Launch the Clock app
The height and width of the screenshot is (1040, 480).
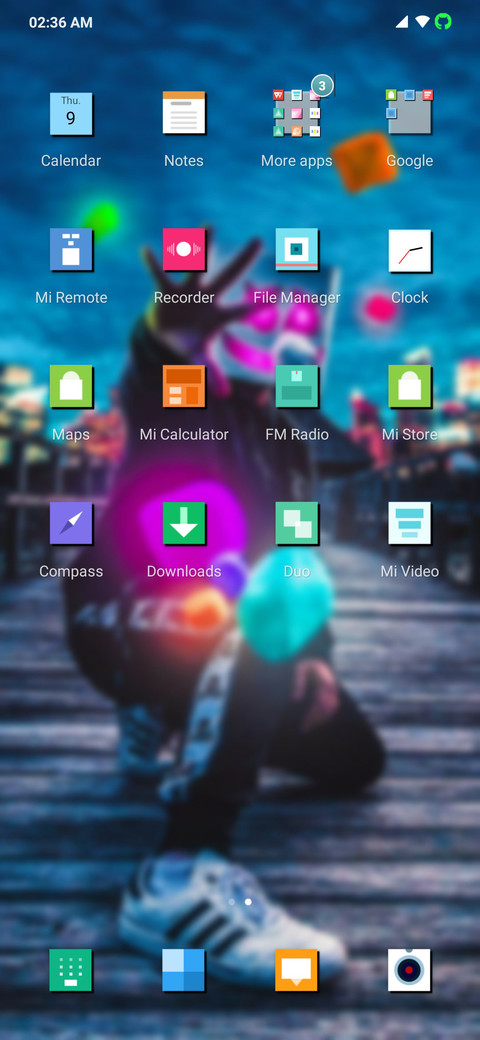point(410,251)
